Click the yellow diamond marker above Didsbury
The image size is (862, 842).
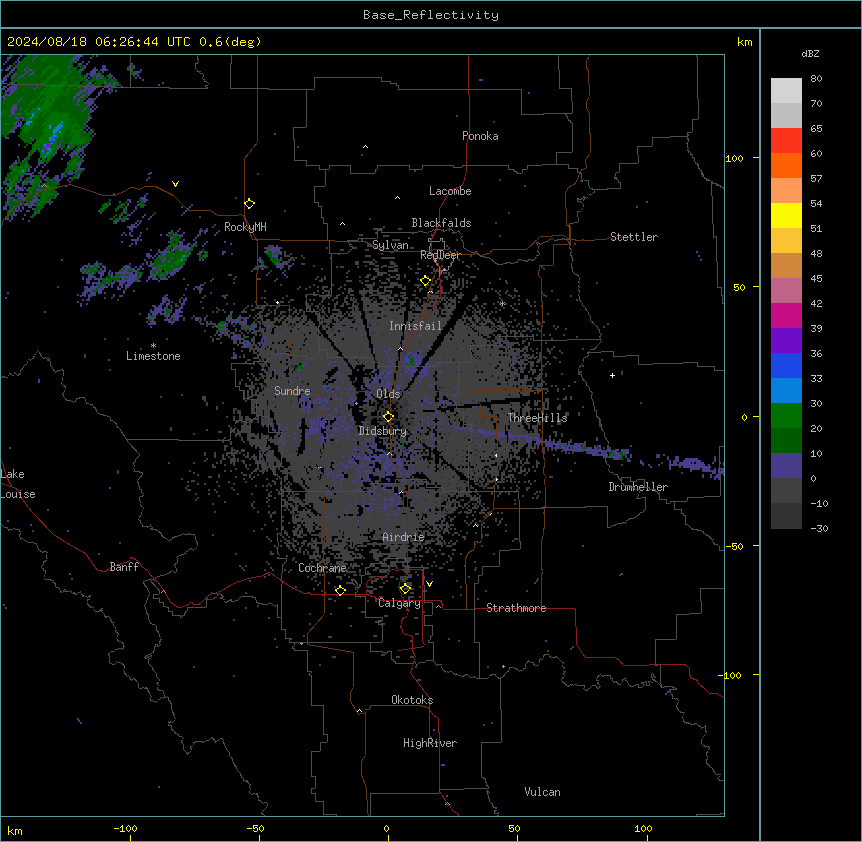[388, 417]
